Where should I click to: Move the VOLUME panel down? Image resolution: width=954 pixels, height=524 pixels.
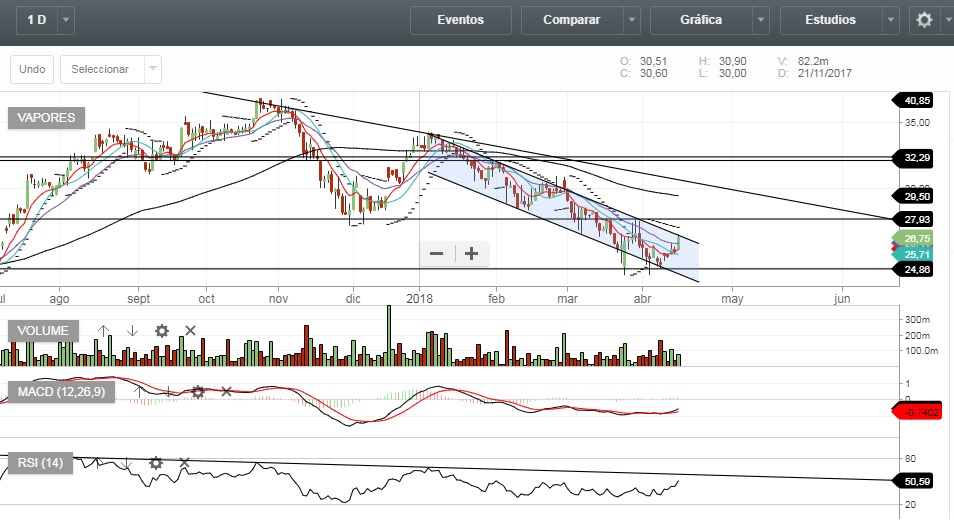pos(132,330)
